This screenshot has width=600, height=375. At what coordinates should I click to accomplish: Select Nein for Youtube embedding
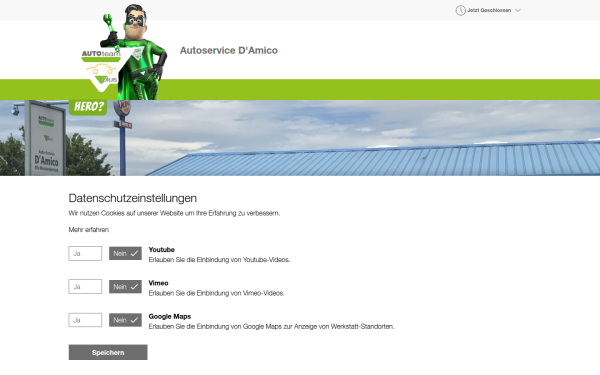pos(125,253)
